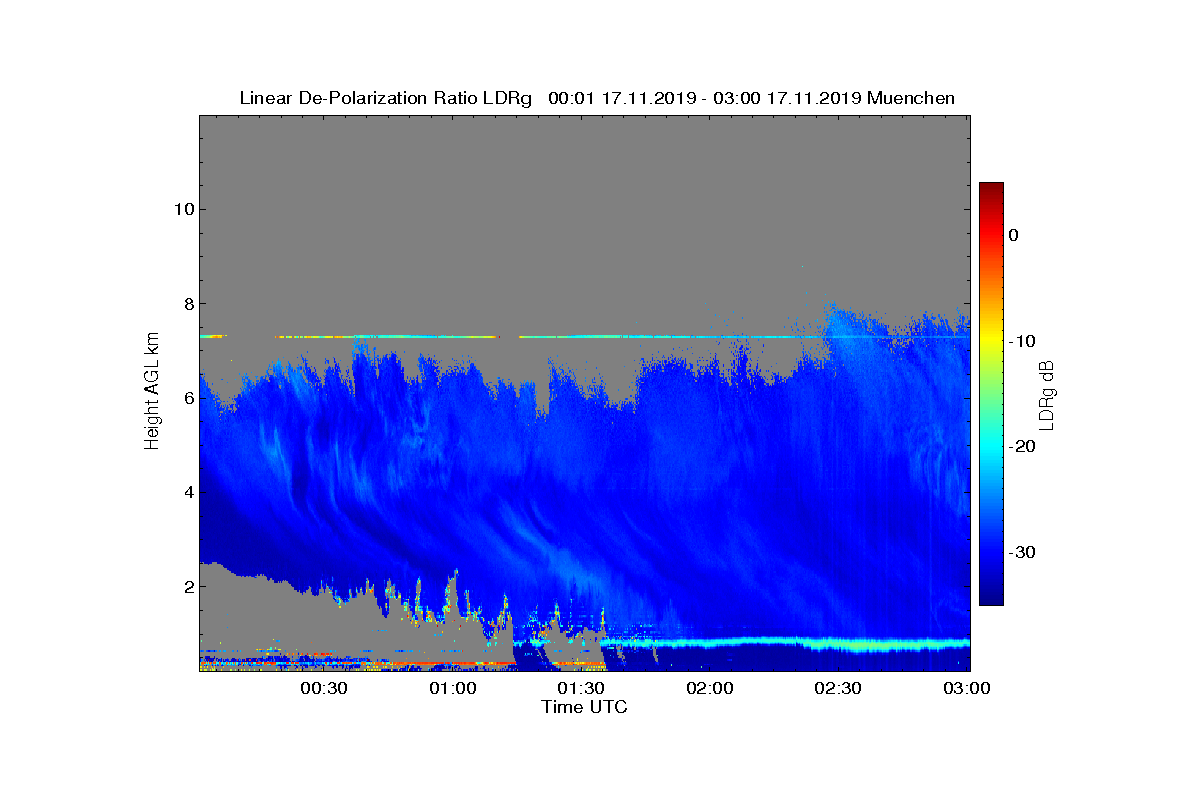Click the 01:00 time tick label
Screen dimensions: 1200x800
pyautogui.click(x=453, y=688)
